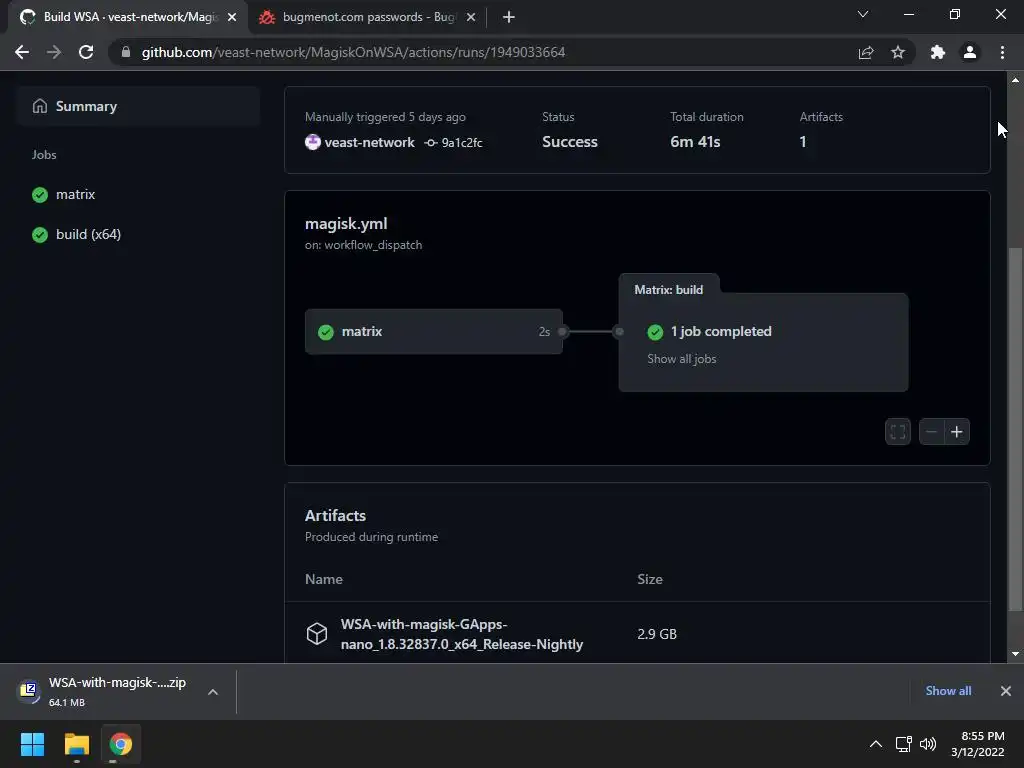Zoom in the workflow graph
This screenshot has width=1024, height=768.
957,432
